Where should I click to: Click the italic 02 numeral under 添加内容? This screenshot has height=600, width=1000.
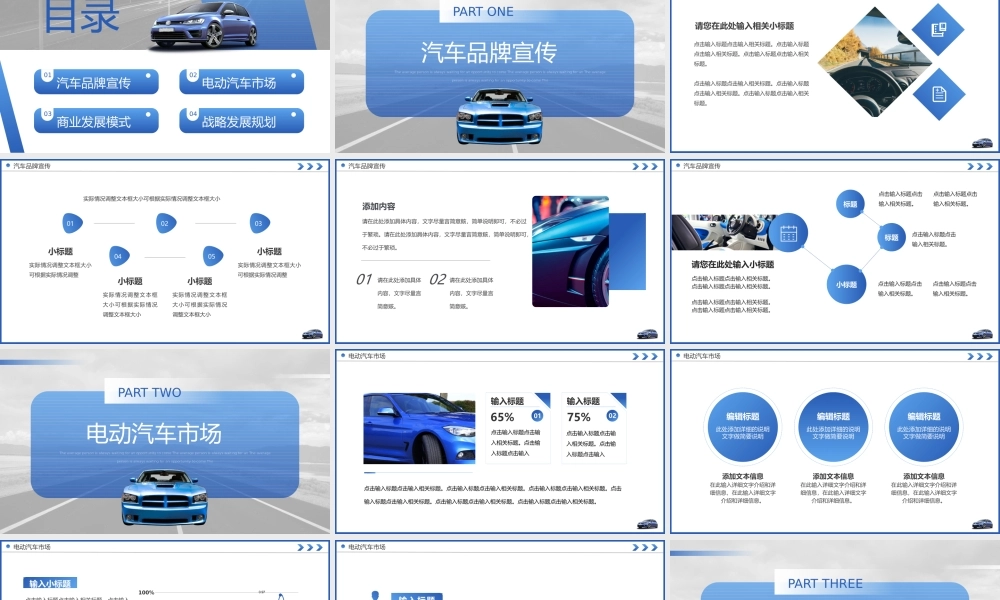point(438,279)
